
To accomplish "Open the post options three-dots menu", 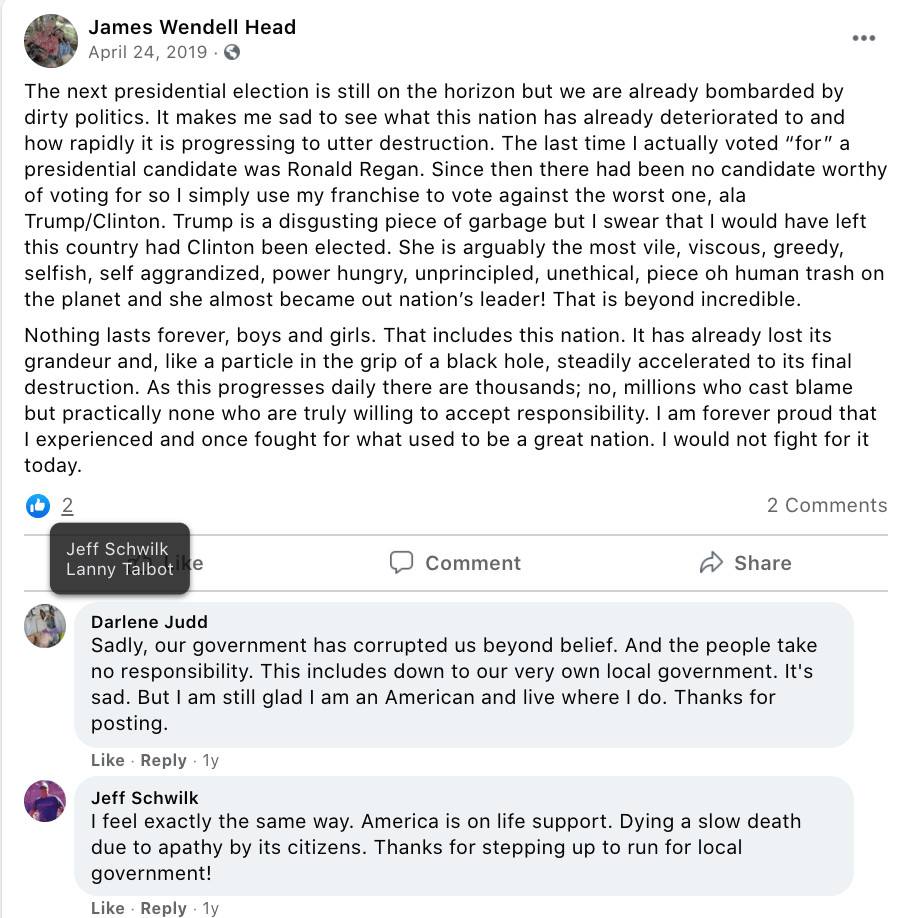I will pyautogui.click(x=863, y=39).
